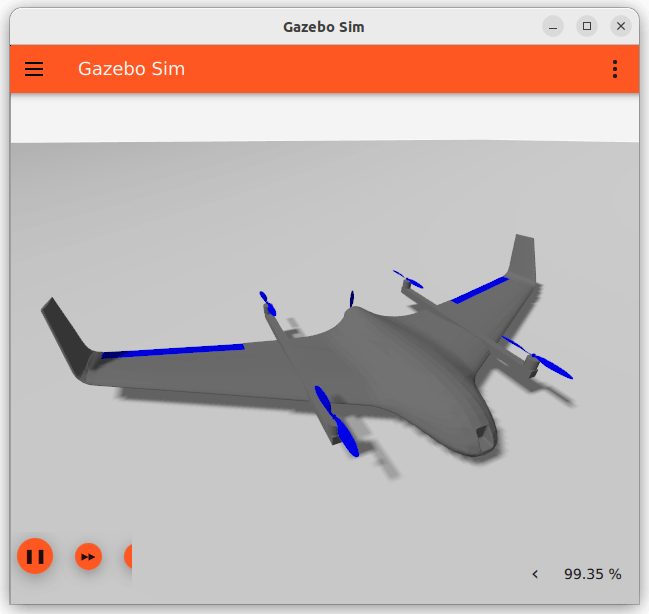Click the upturned right wingtip winglet
Image resolution: width=649 pixels, height=614 pixels.
pyautogui.click(x=522, y=258)
